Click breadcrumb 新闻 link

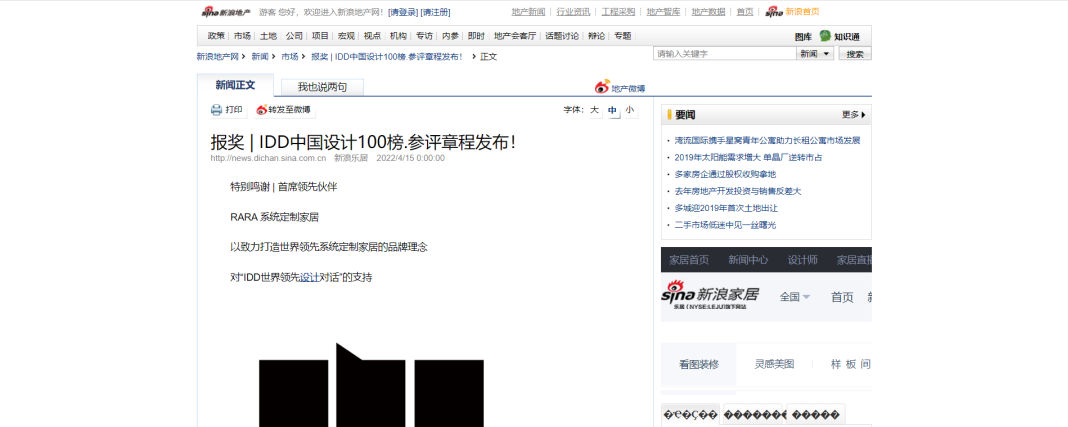[260, 57]
